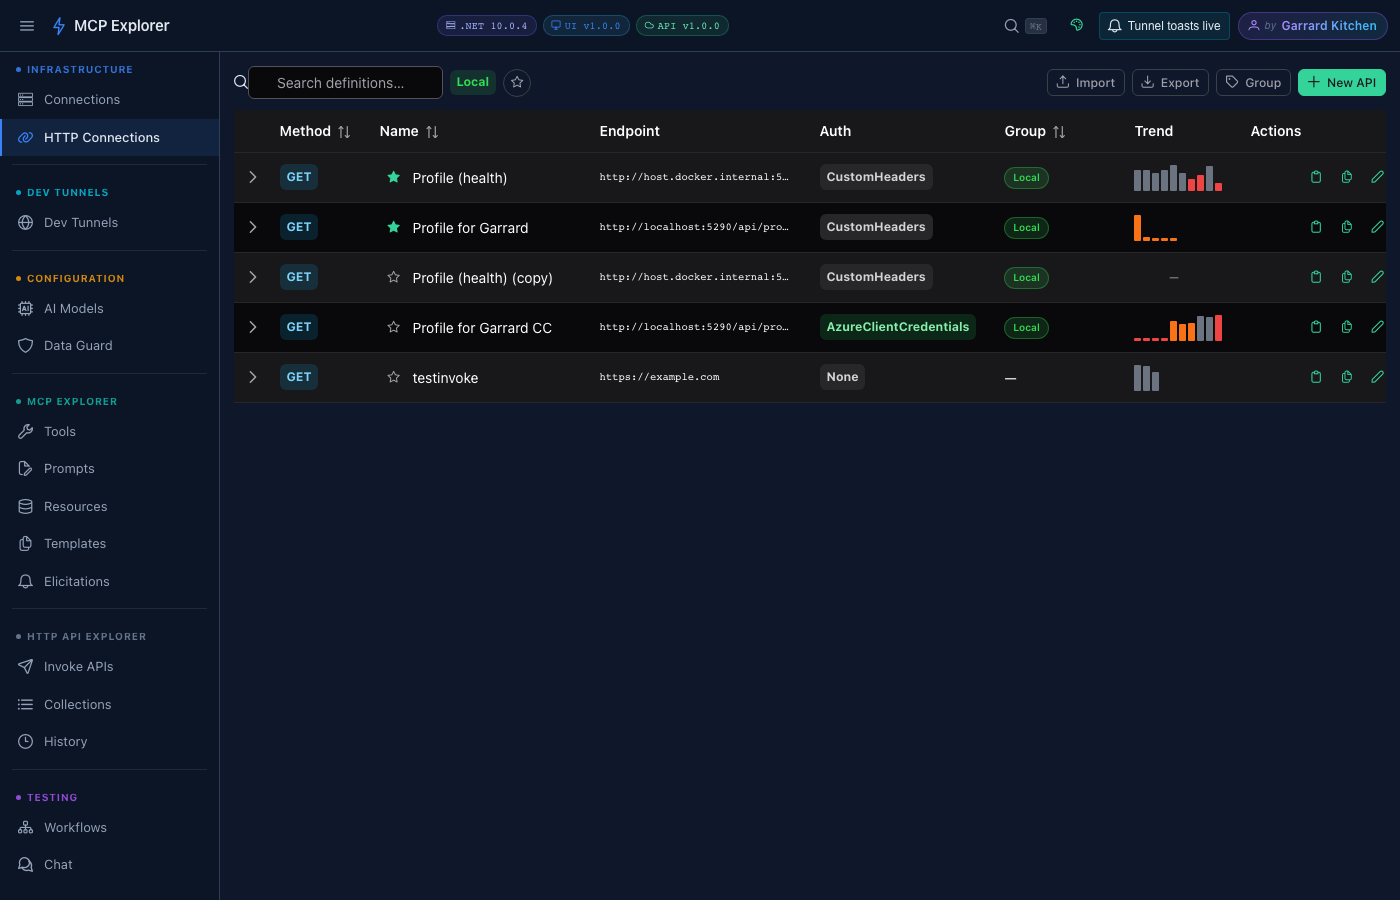This screenshot has height=900, width=1400.
Task: Open the hamburger navigation menu
Action: (x=27, y=26)
